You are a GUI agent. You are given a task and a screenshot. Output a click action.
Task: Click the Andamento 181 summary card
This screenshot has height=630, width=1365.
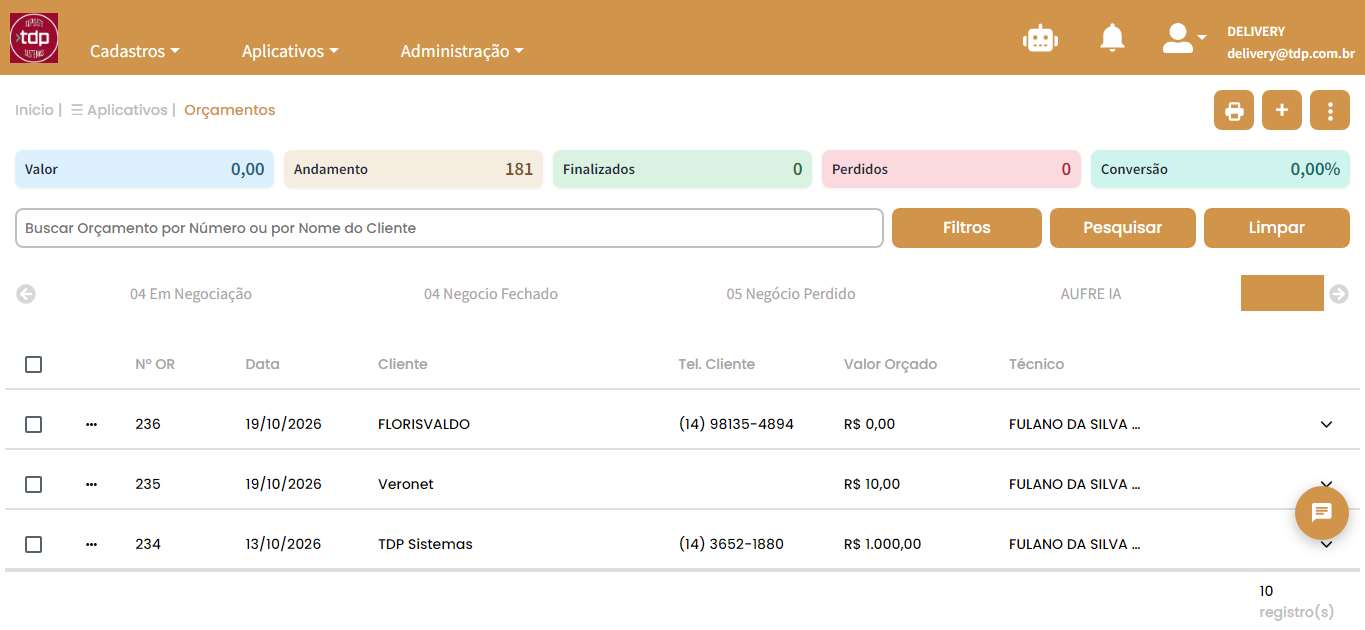[413, 169]
